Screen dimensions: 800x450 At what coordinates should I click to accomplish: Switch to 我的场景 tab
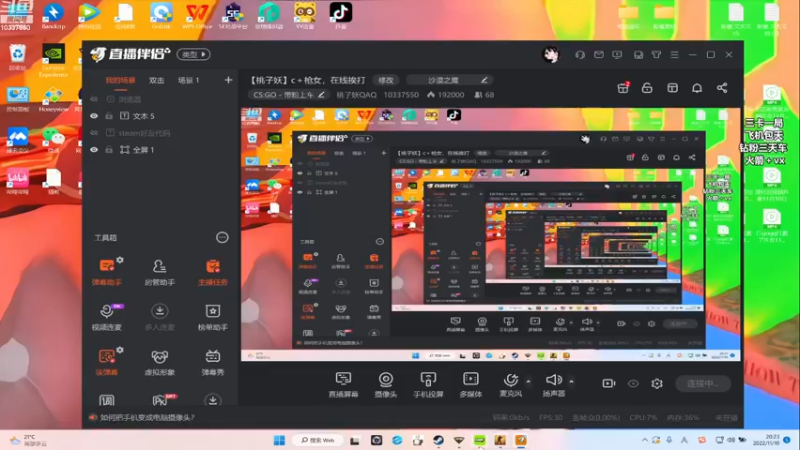120,80
